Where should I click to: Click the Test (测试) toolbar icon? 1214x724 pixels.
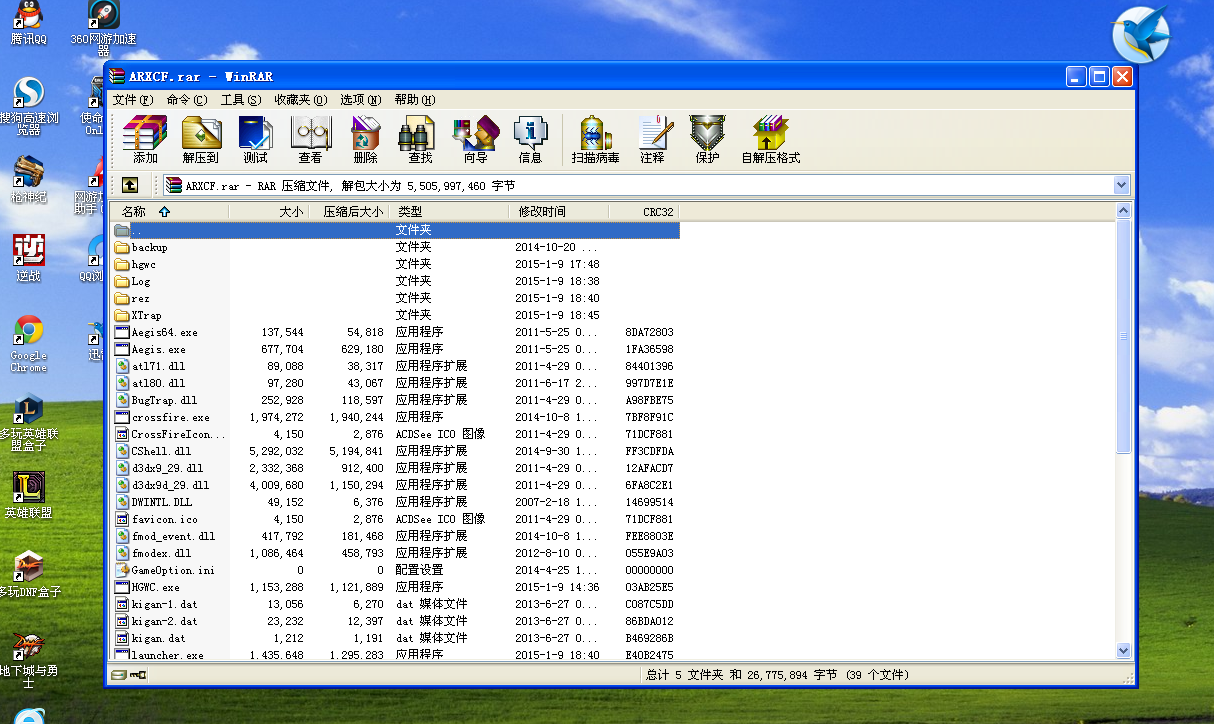click(255, 140)
